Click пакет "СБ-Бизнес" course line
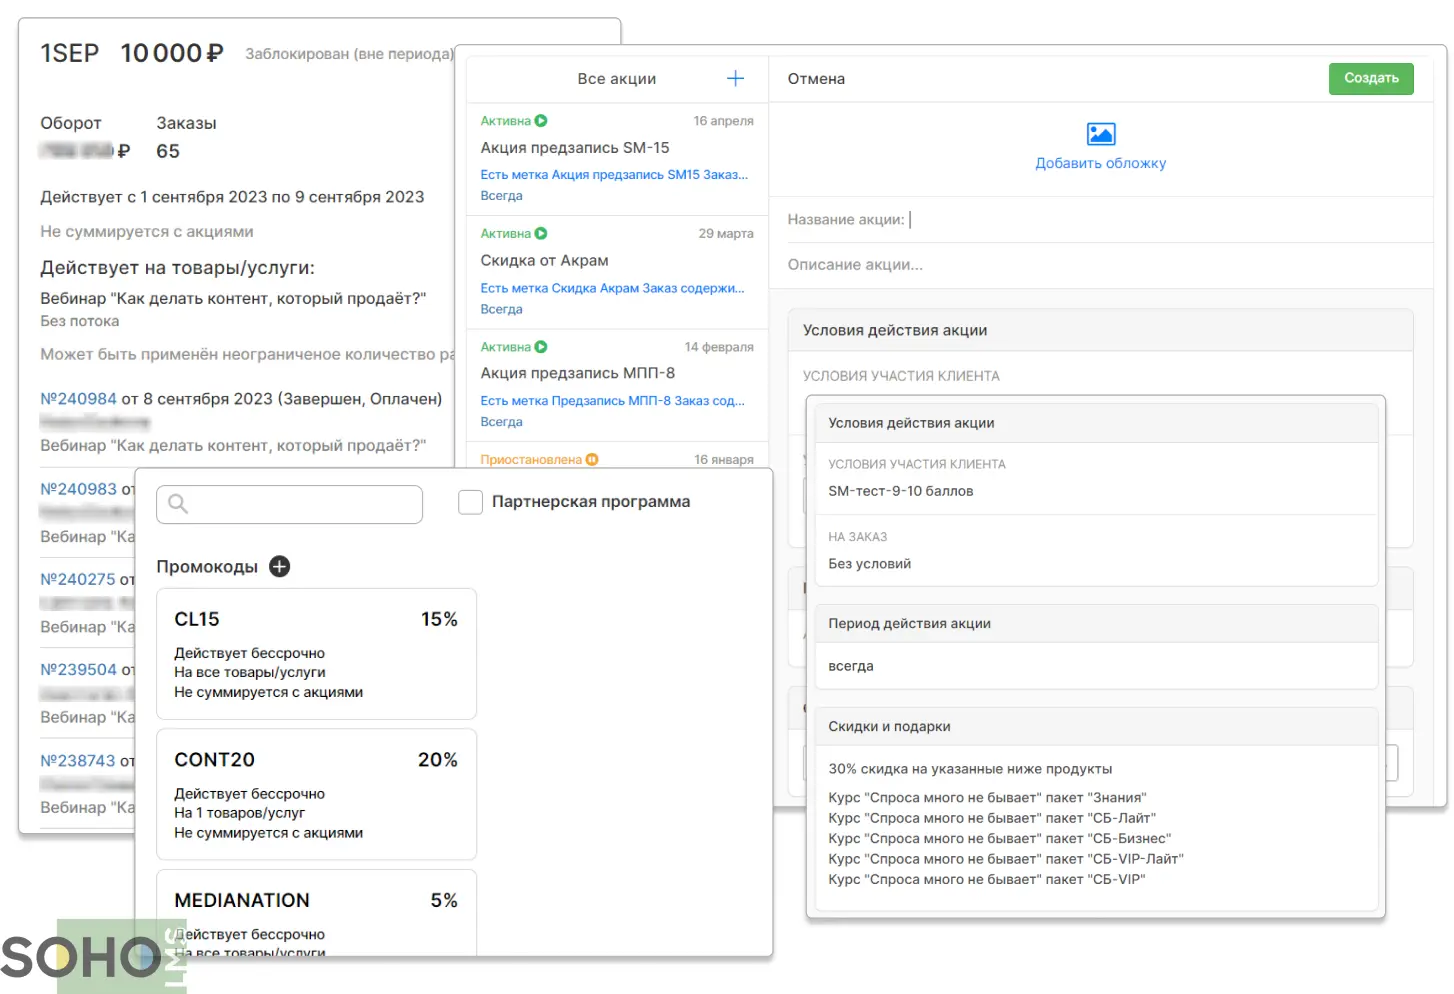This screenshot has height=994, width=1454. 999,839
